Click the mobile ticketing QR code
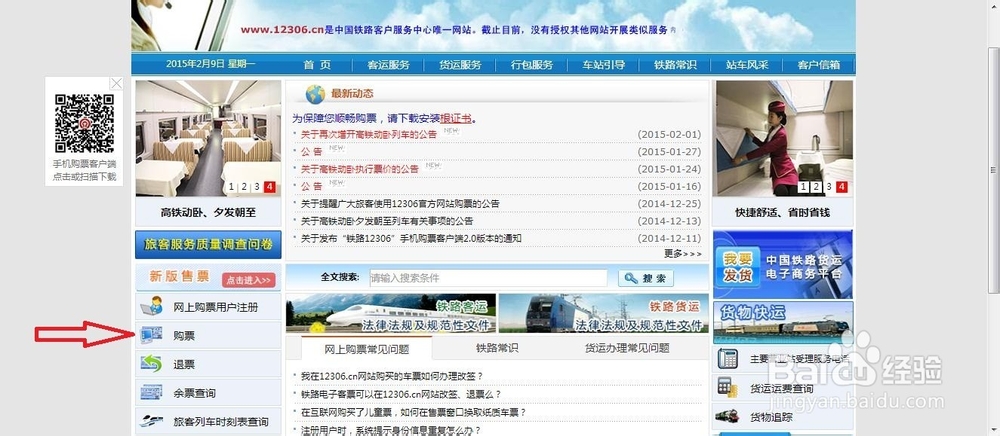This screenshot has height=436, width=1000. point(84,124)
